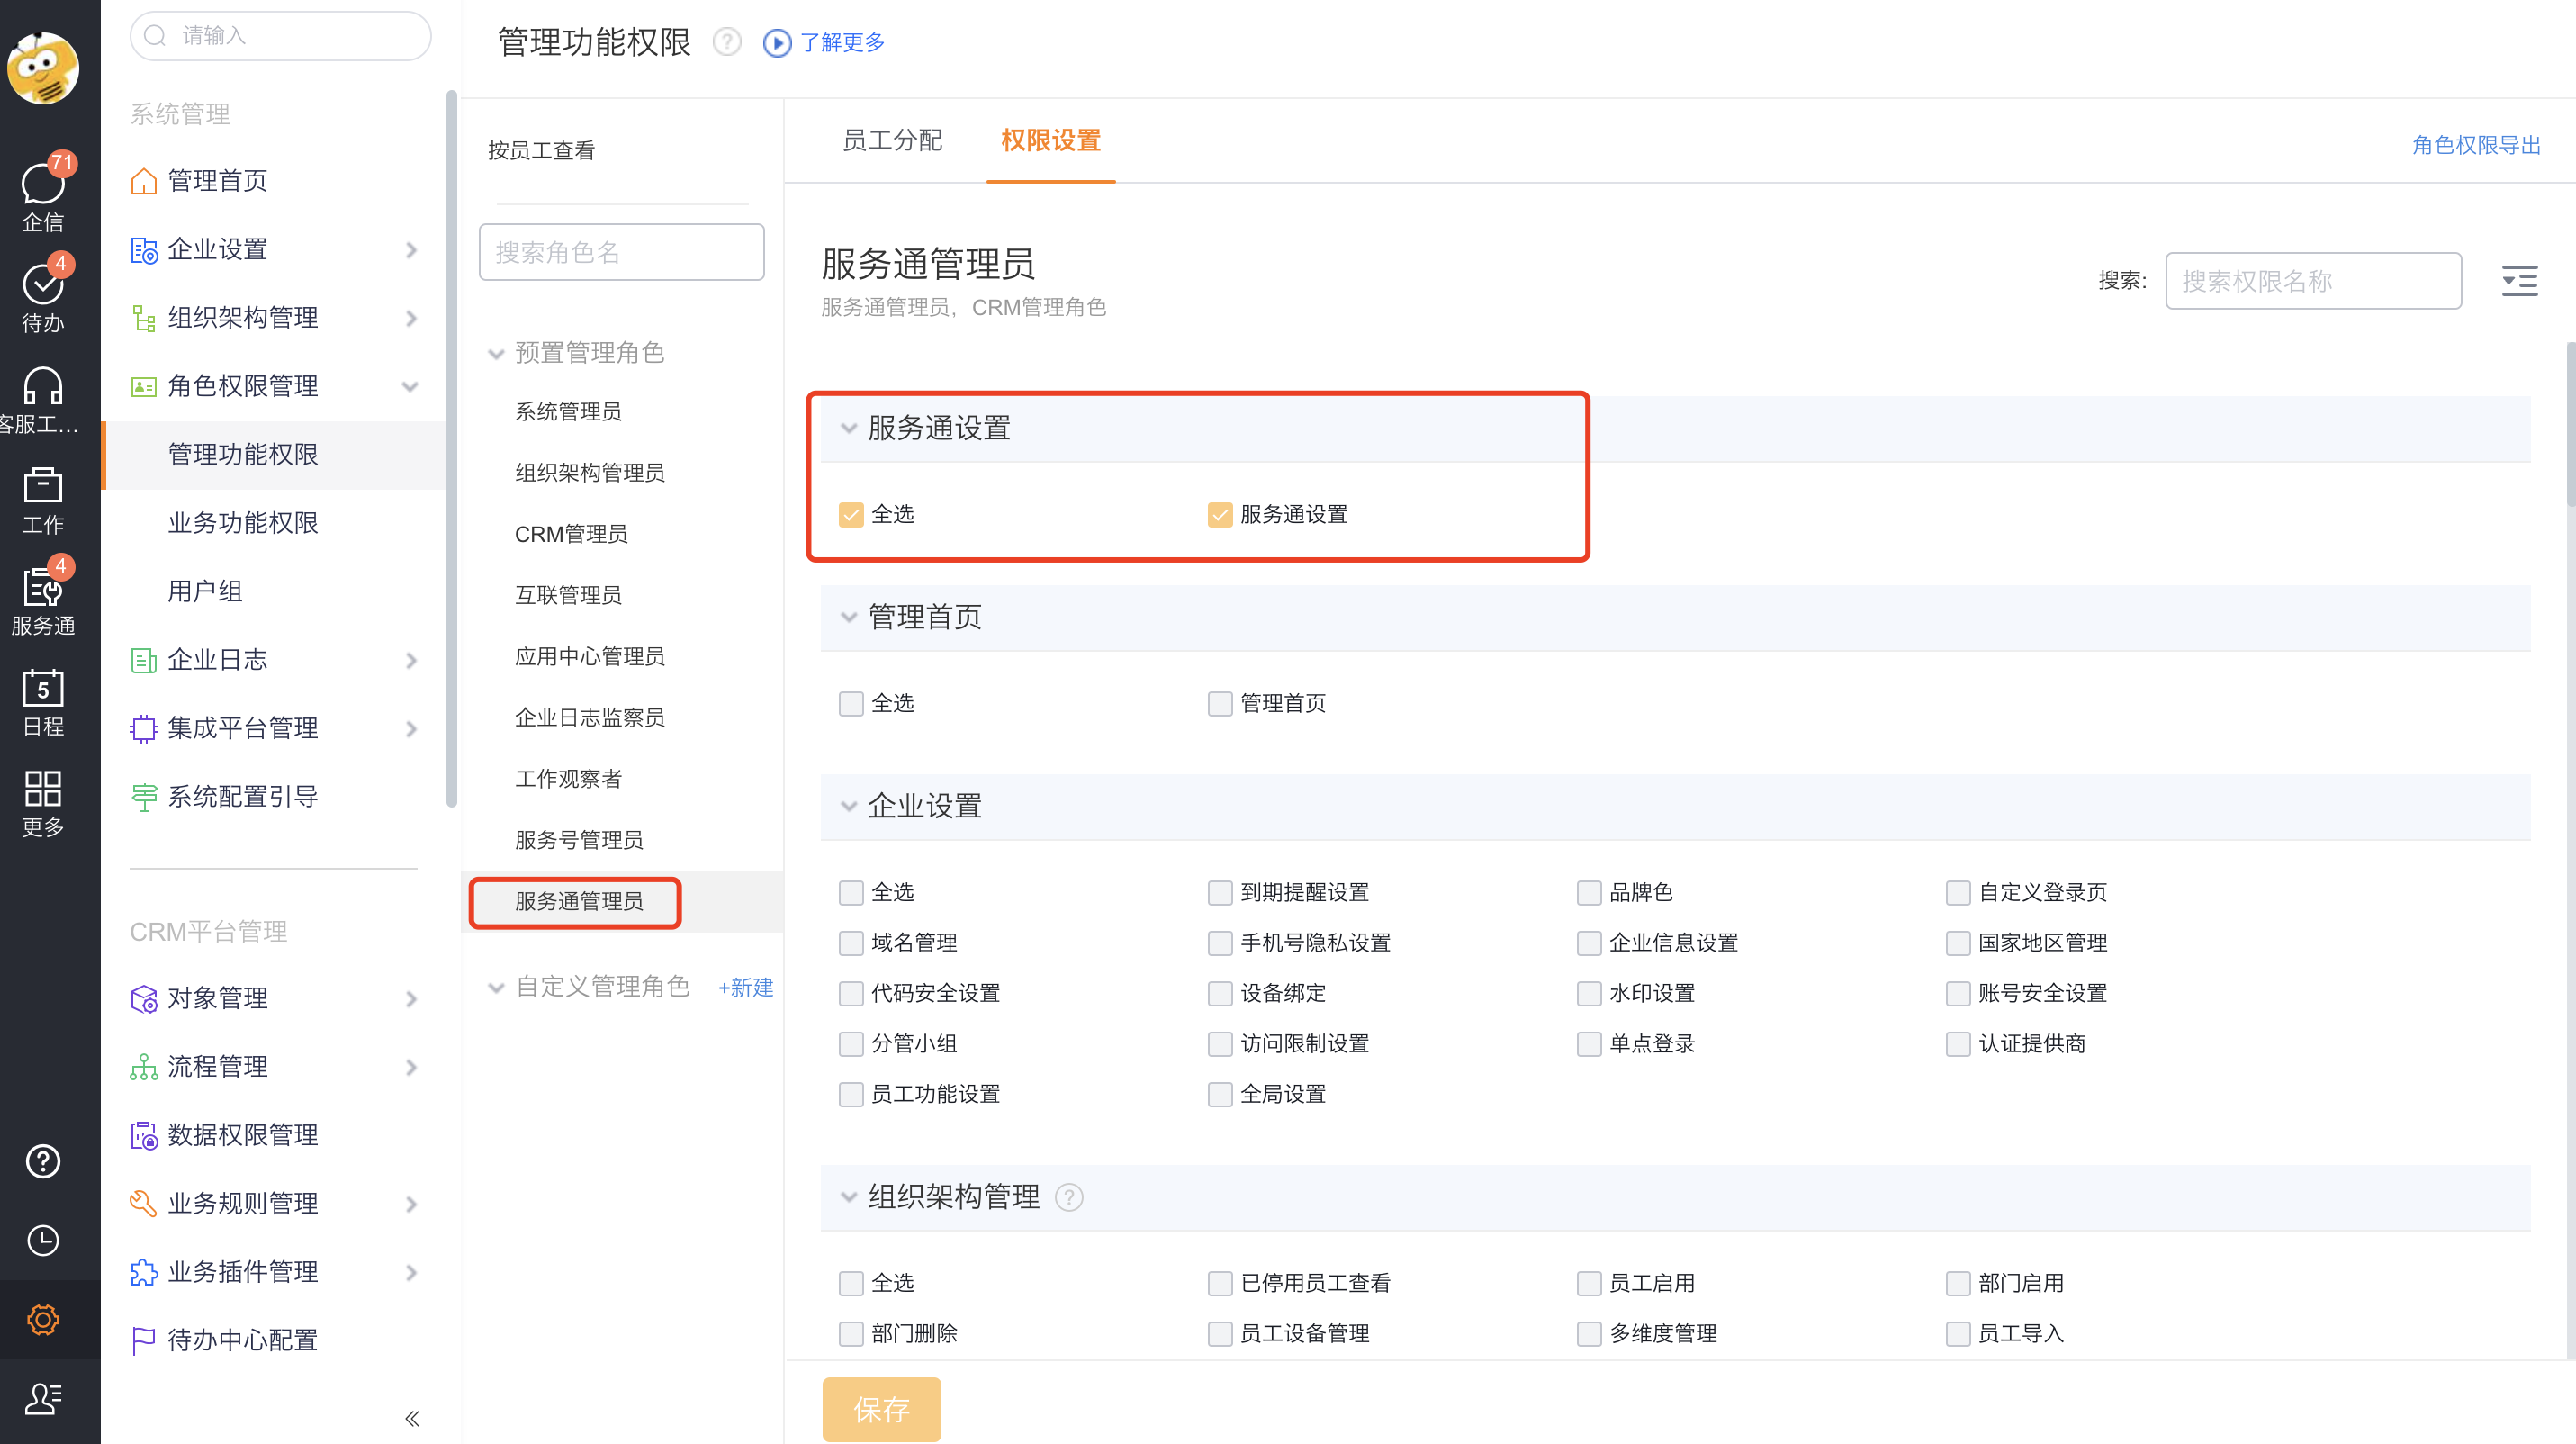2576x1444 pixels.
Task: Select 业务功能权限 menu item
Action: coord(244,522)
